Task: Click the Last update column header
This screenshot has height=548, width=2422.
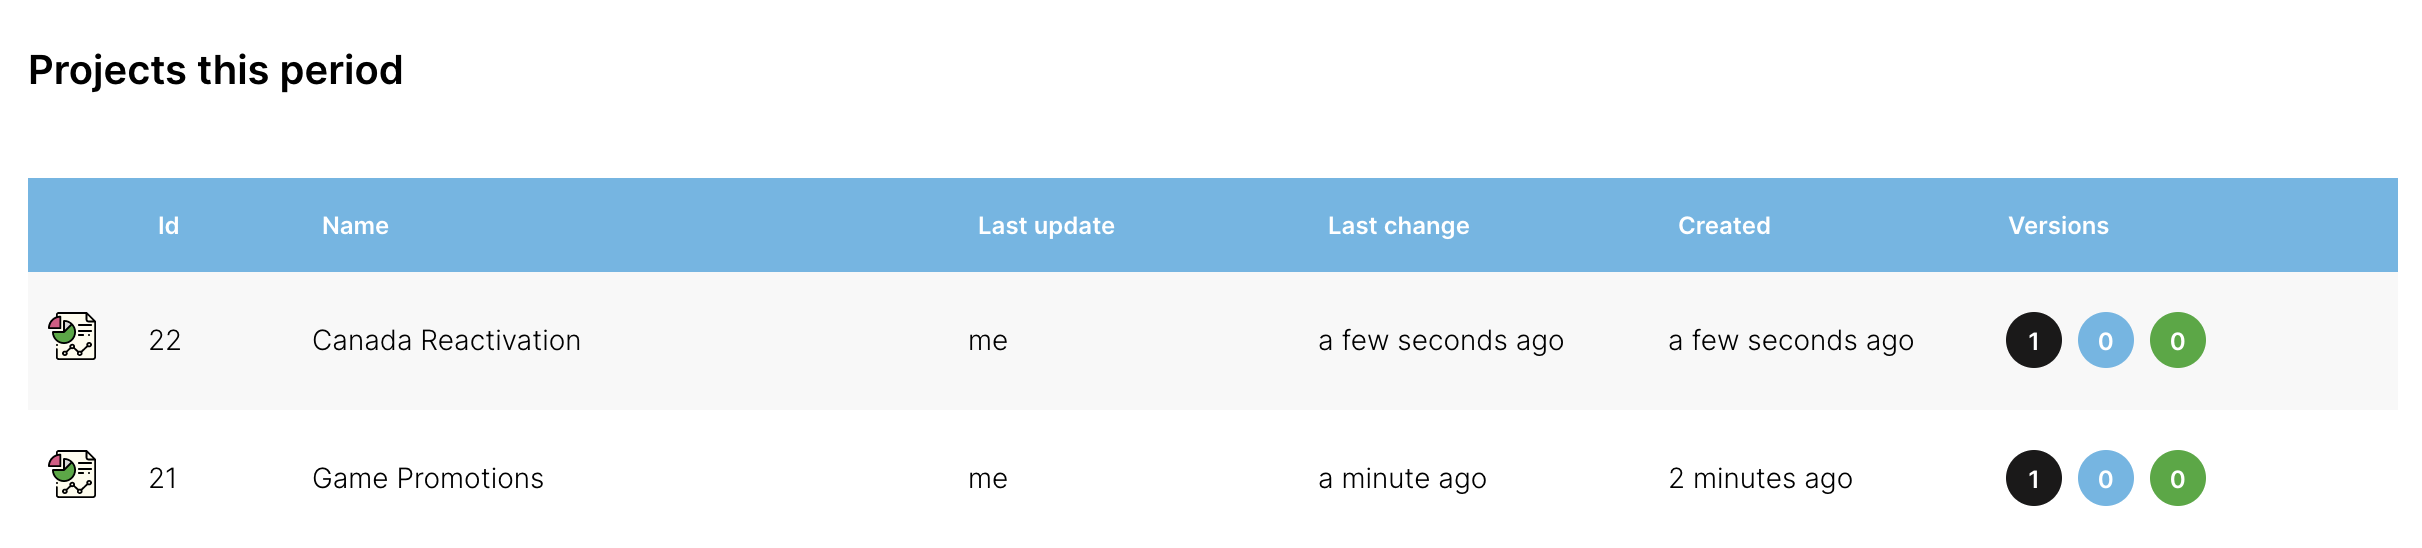Action: point(1046,226)
